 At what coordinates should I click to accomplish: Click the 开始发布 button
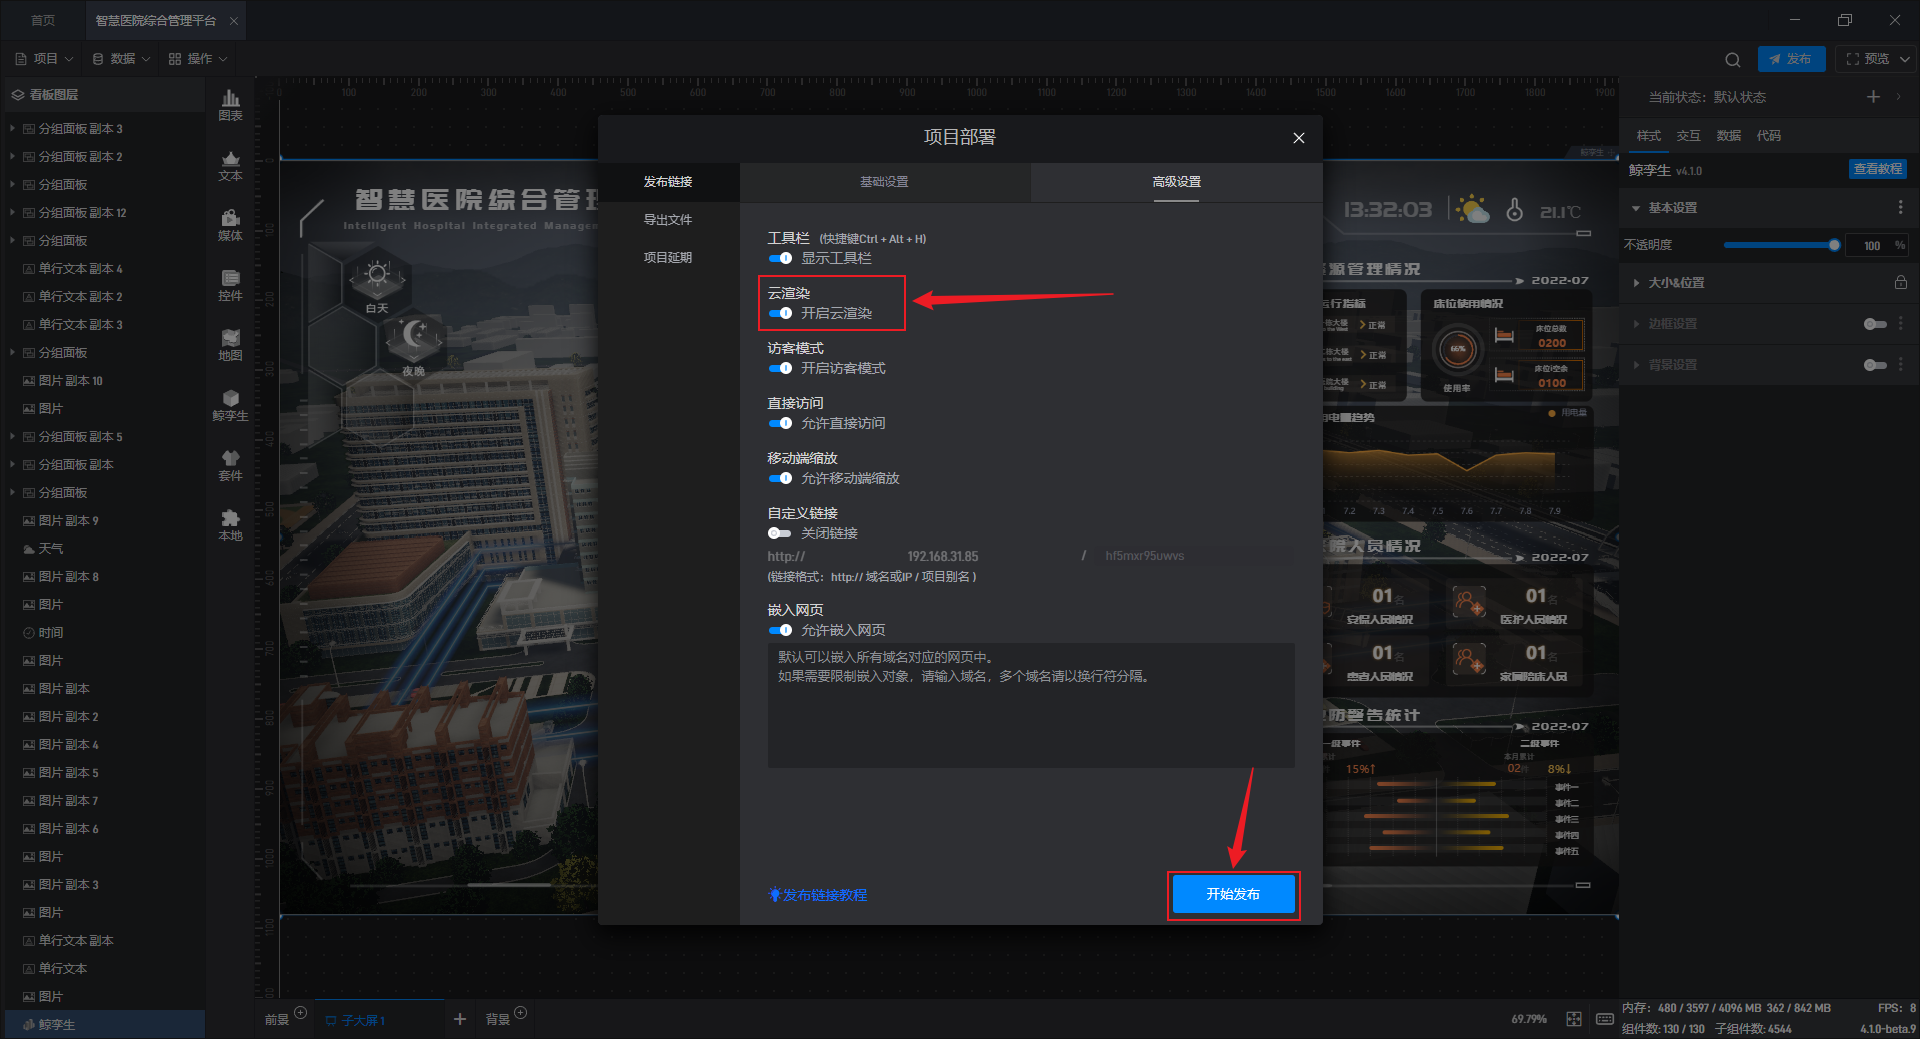point(1233,894)
